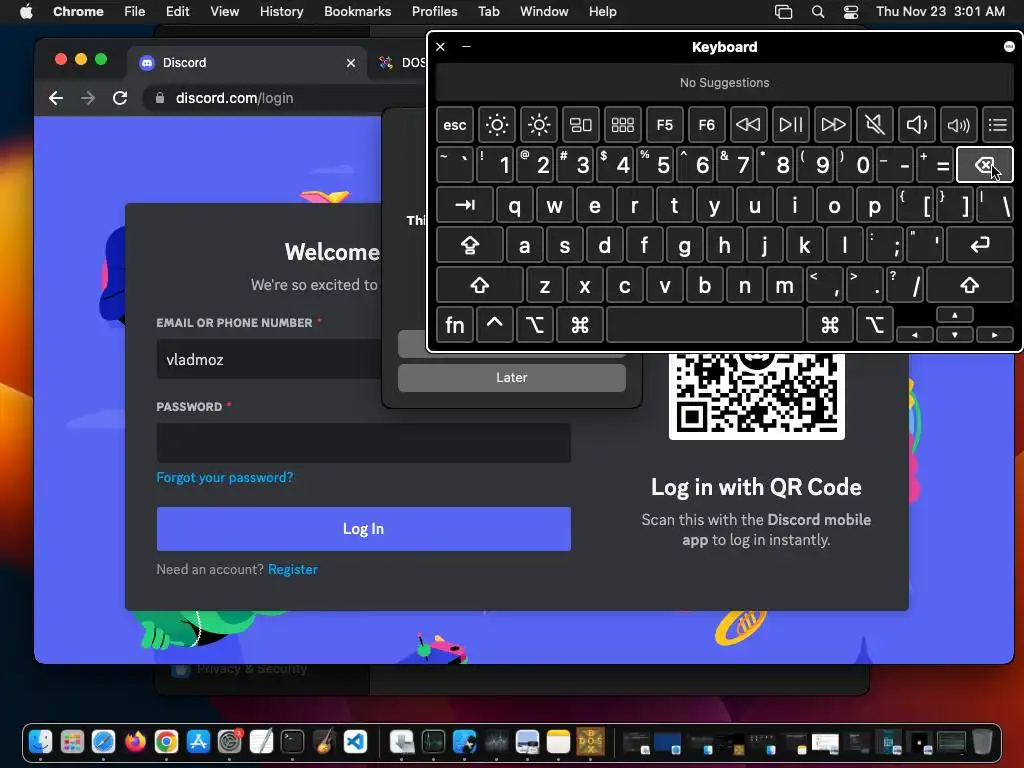The width and height of the screenshot is (1024, 768).
Task: Click the space bar on the virtual keyboard
Action: click(x=705, y=325)
